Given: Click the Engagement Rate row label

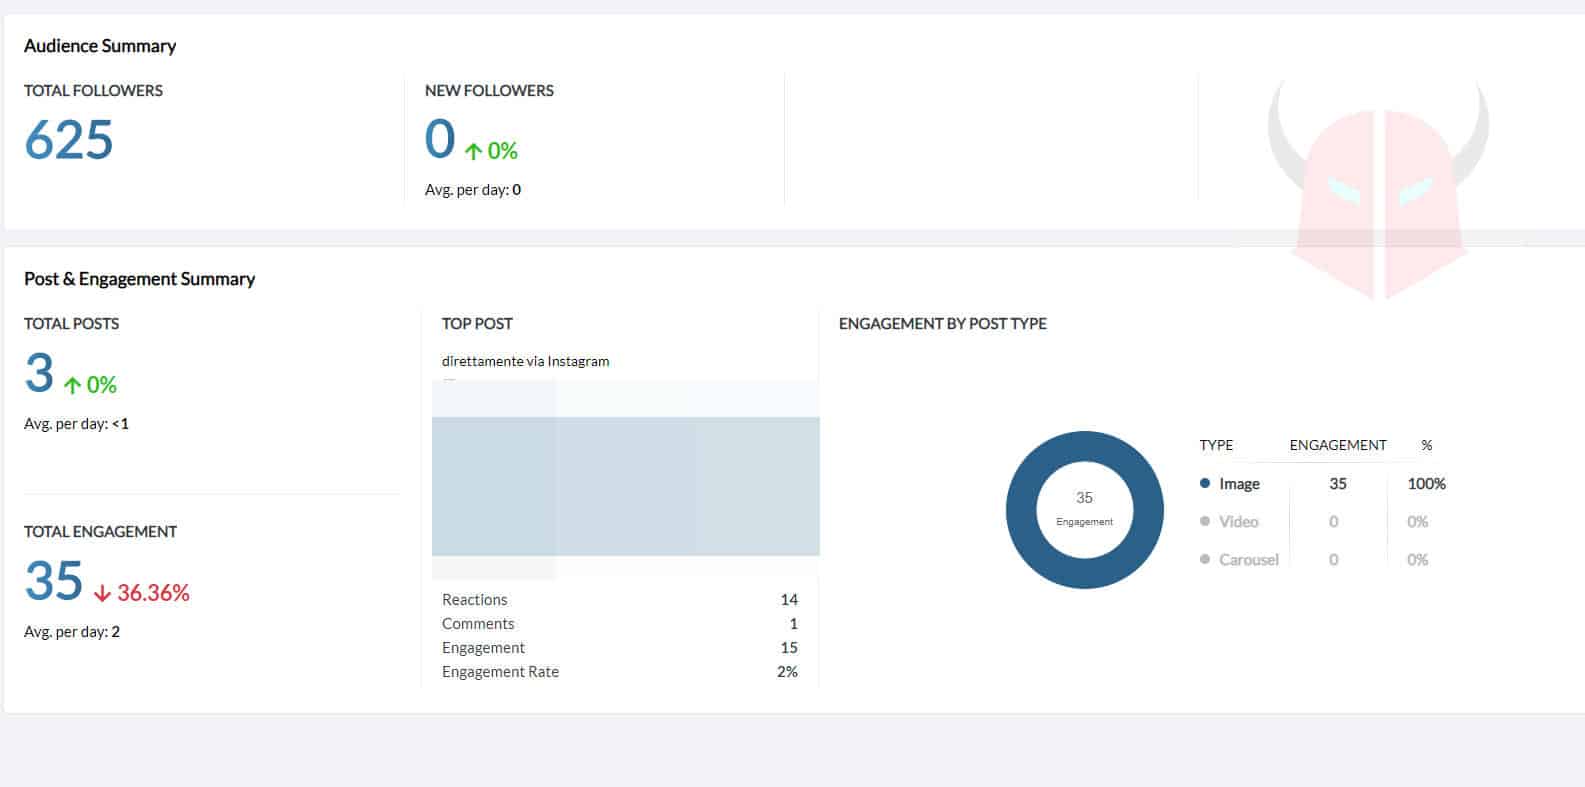Looking at the screenshot, I should (500, 672).
